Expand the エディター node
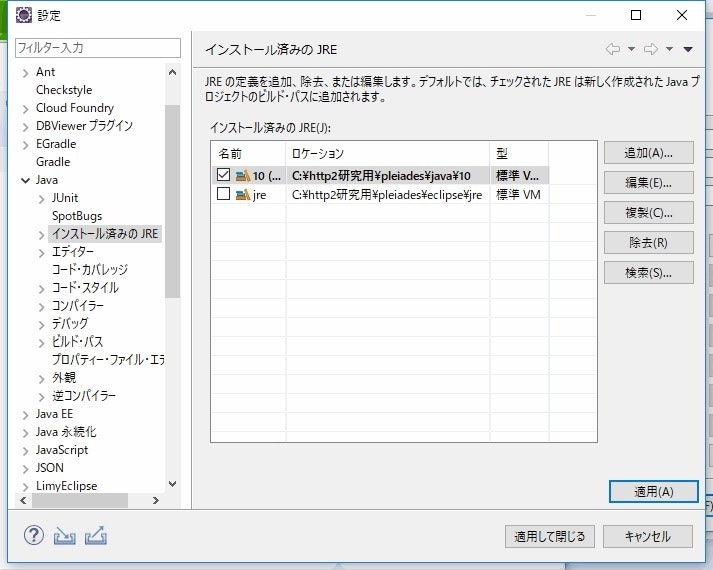 pos(41,253)
